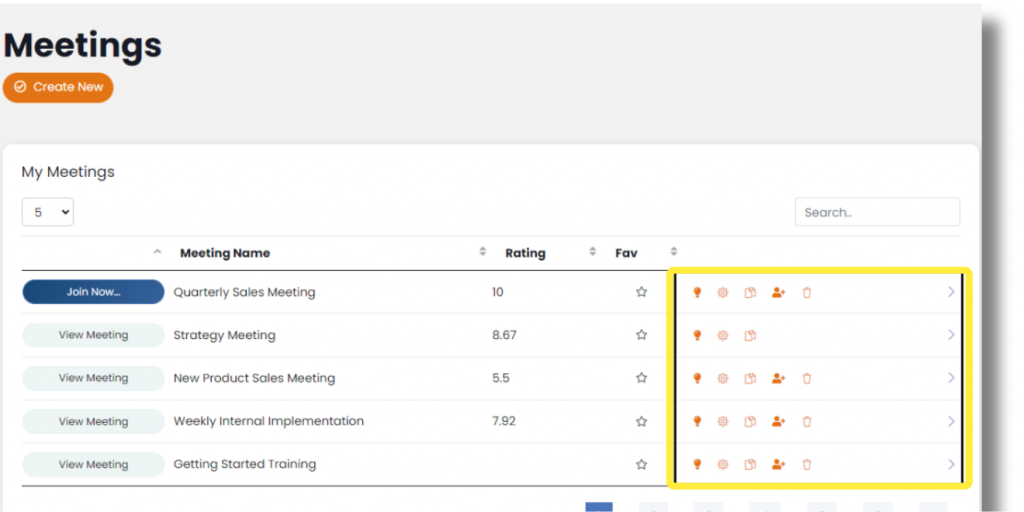The width and height of the screenshot is (1024, 512).
Task: Delete the Getting Started Training meeting
Action: pyautogui.click(x=807, y=465)
